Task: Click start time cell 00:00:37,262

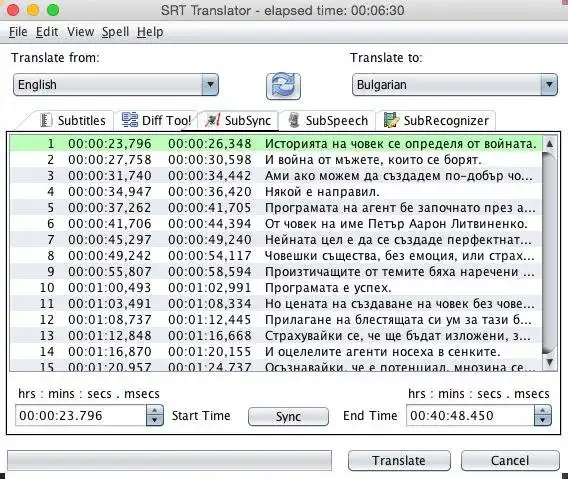Action: (x=109, y=208)
